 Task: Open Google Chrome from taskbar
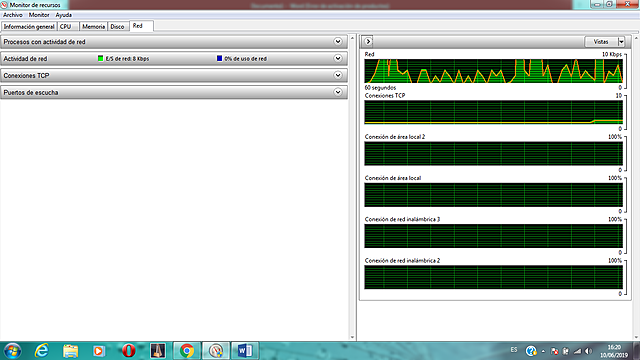[x=187, y=351]
